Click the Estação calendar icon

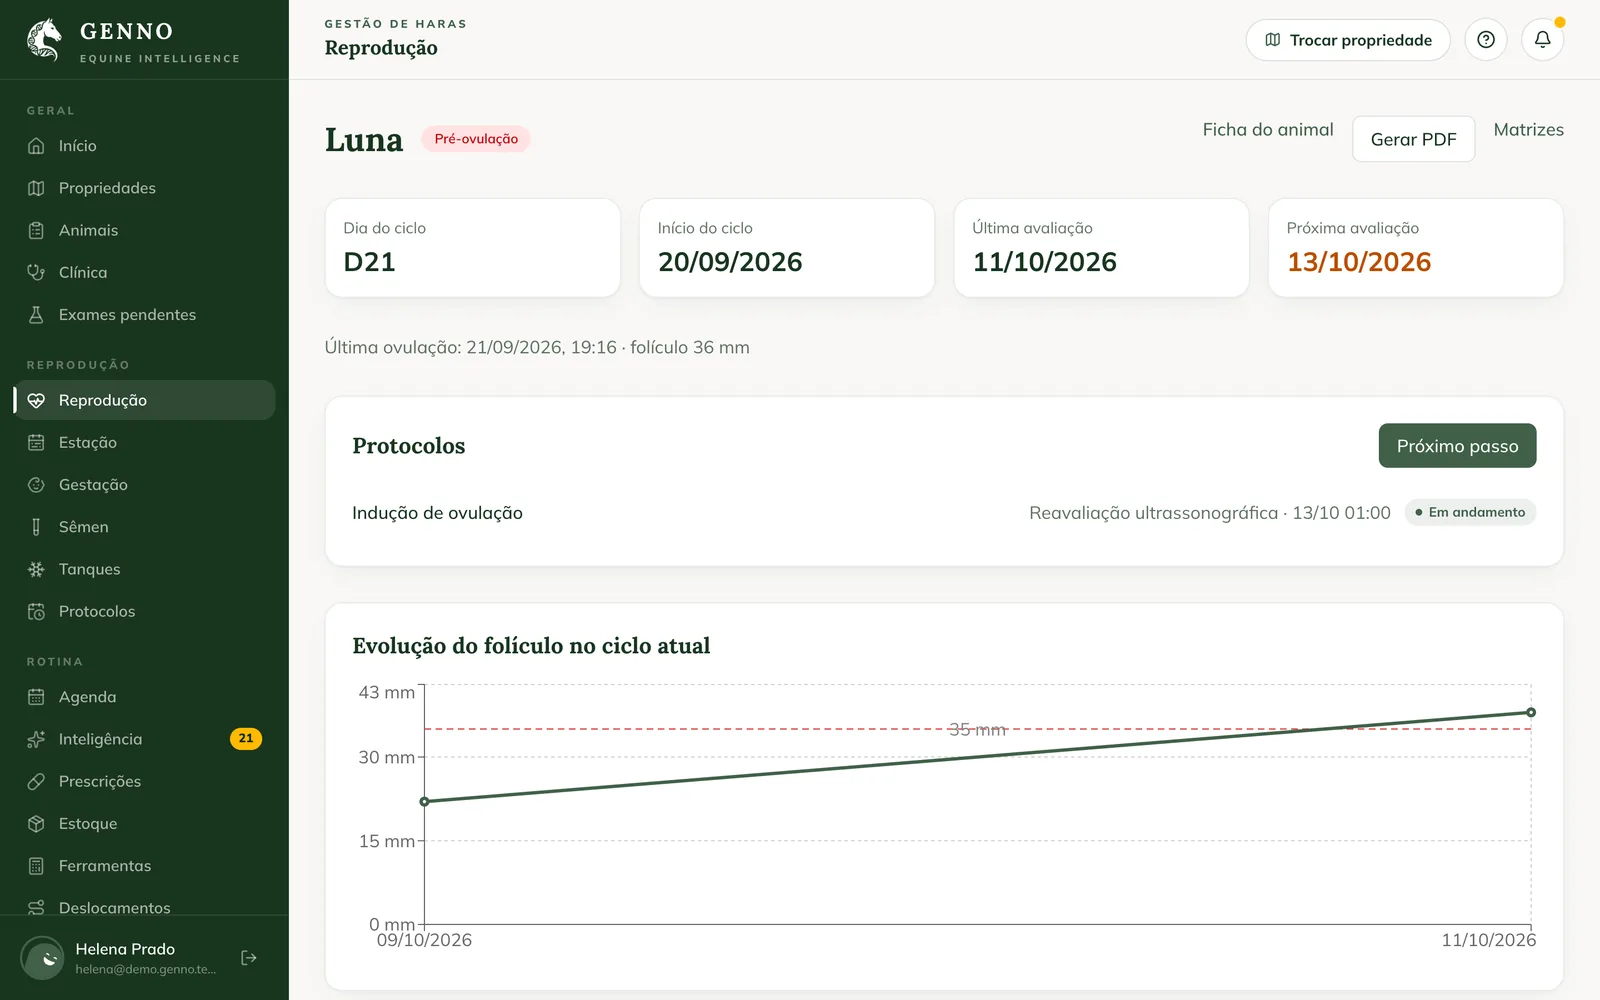[36, 442]
